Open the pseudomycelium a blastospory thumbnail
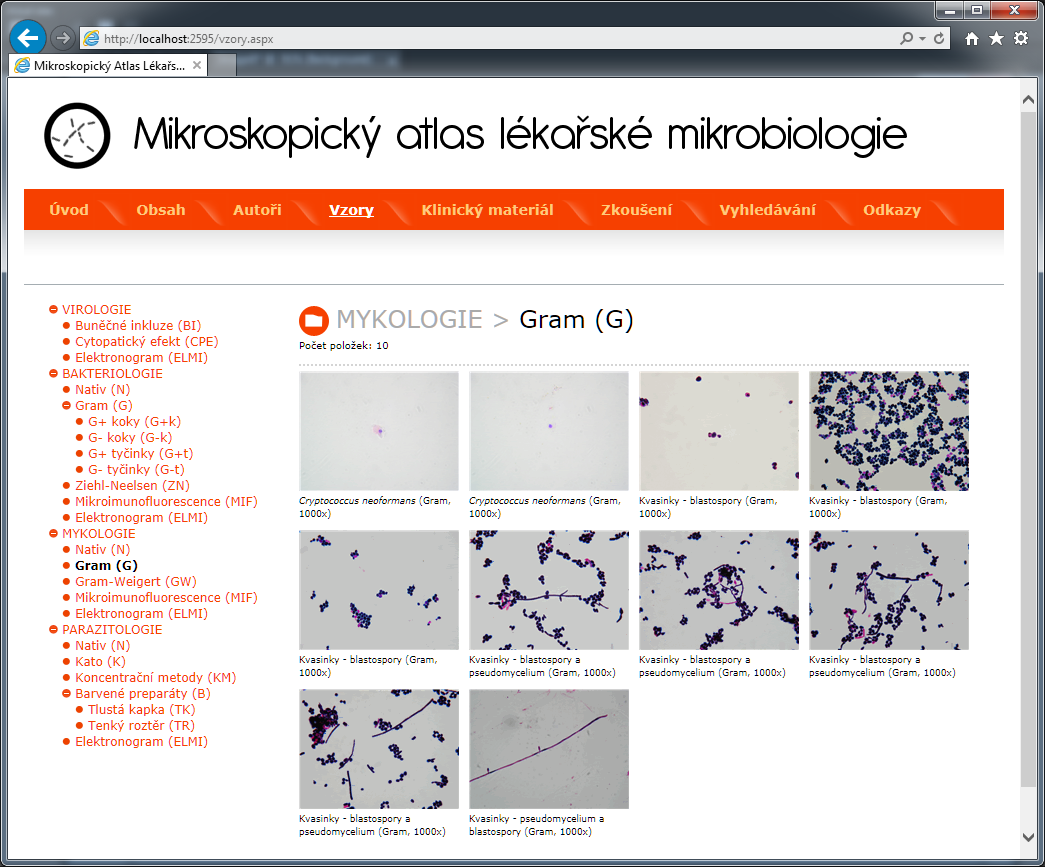The image size is (1045, 867). click(x=549, y=749)
